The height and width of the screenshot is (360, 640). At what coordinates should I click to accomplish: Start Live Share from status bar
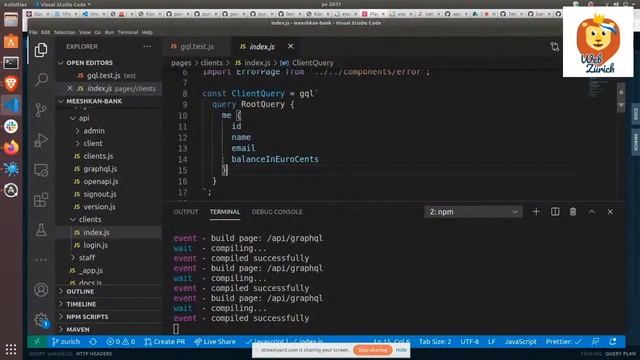click(215, 342)
